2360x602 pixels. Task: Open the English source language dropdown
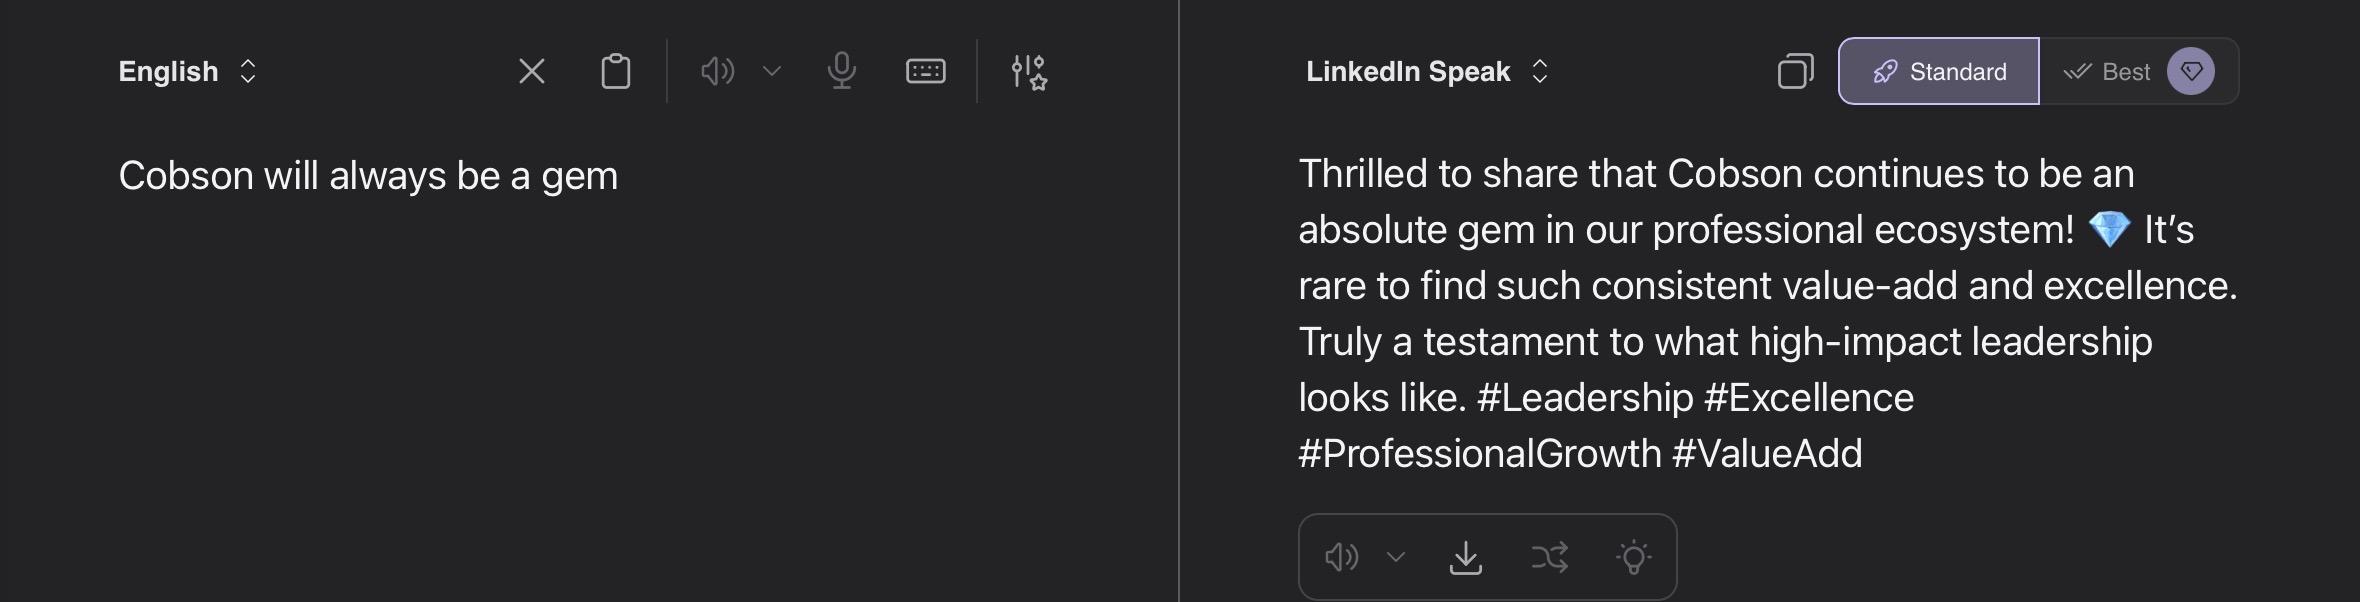tap(187, 71)
